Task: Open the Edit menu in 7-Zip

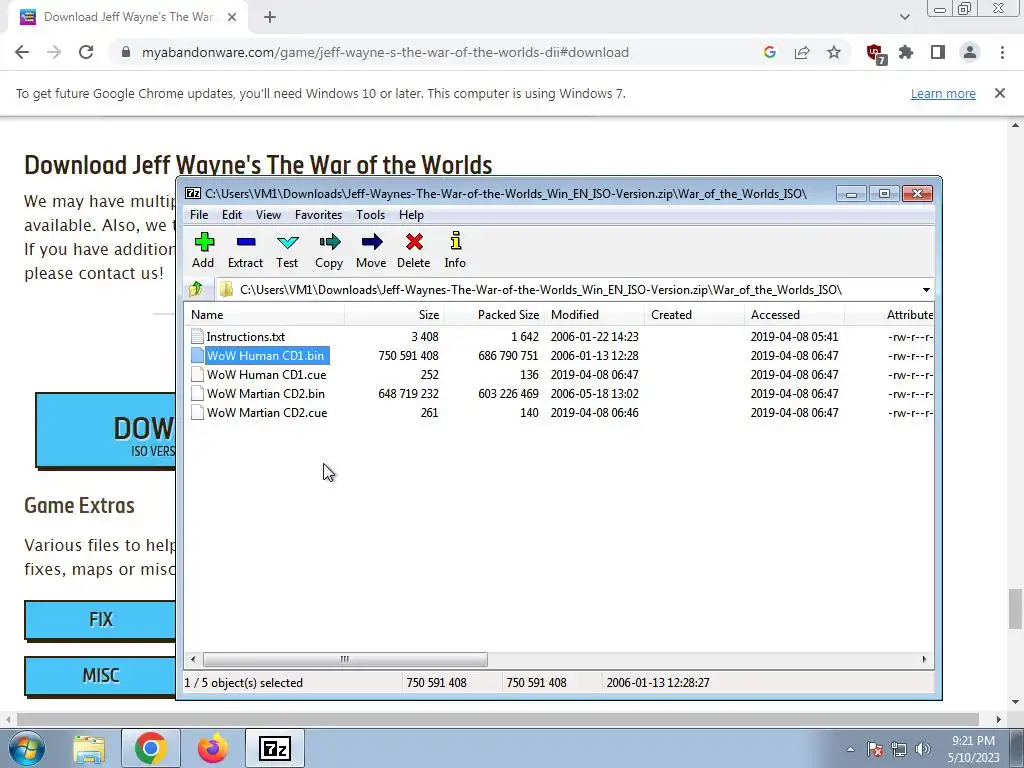Action: [232, 215]
